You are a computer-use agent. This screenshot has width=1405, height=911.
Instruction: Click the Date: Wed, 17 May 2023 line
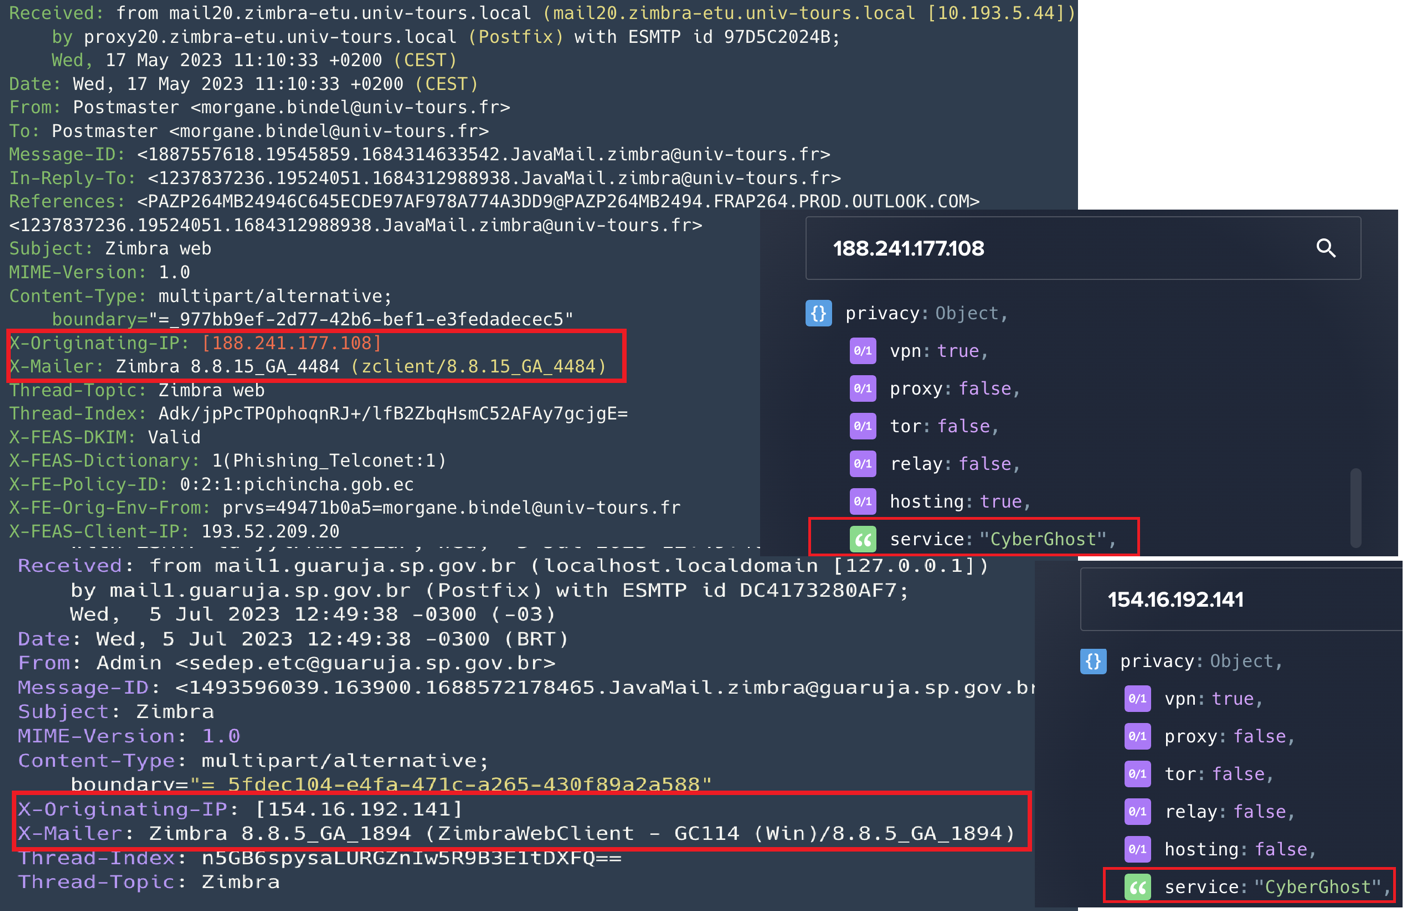244,84
